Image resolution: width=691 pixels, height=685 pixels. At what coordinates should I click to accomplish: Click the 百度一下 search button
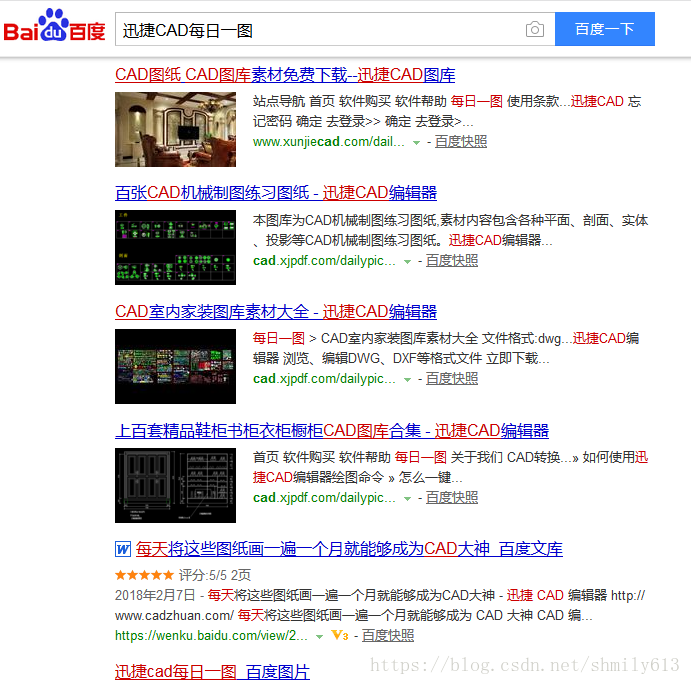click(x=605, y=29)
